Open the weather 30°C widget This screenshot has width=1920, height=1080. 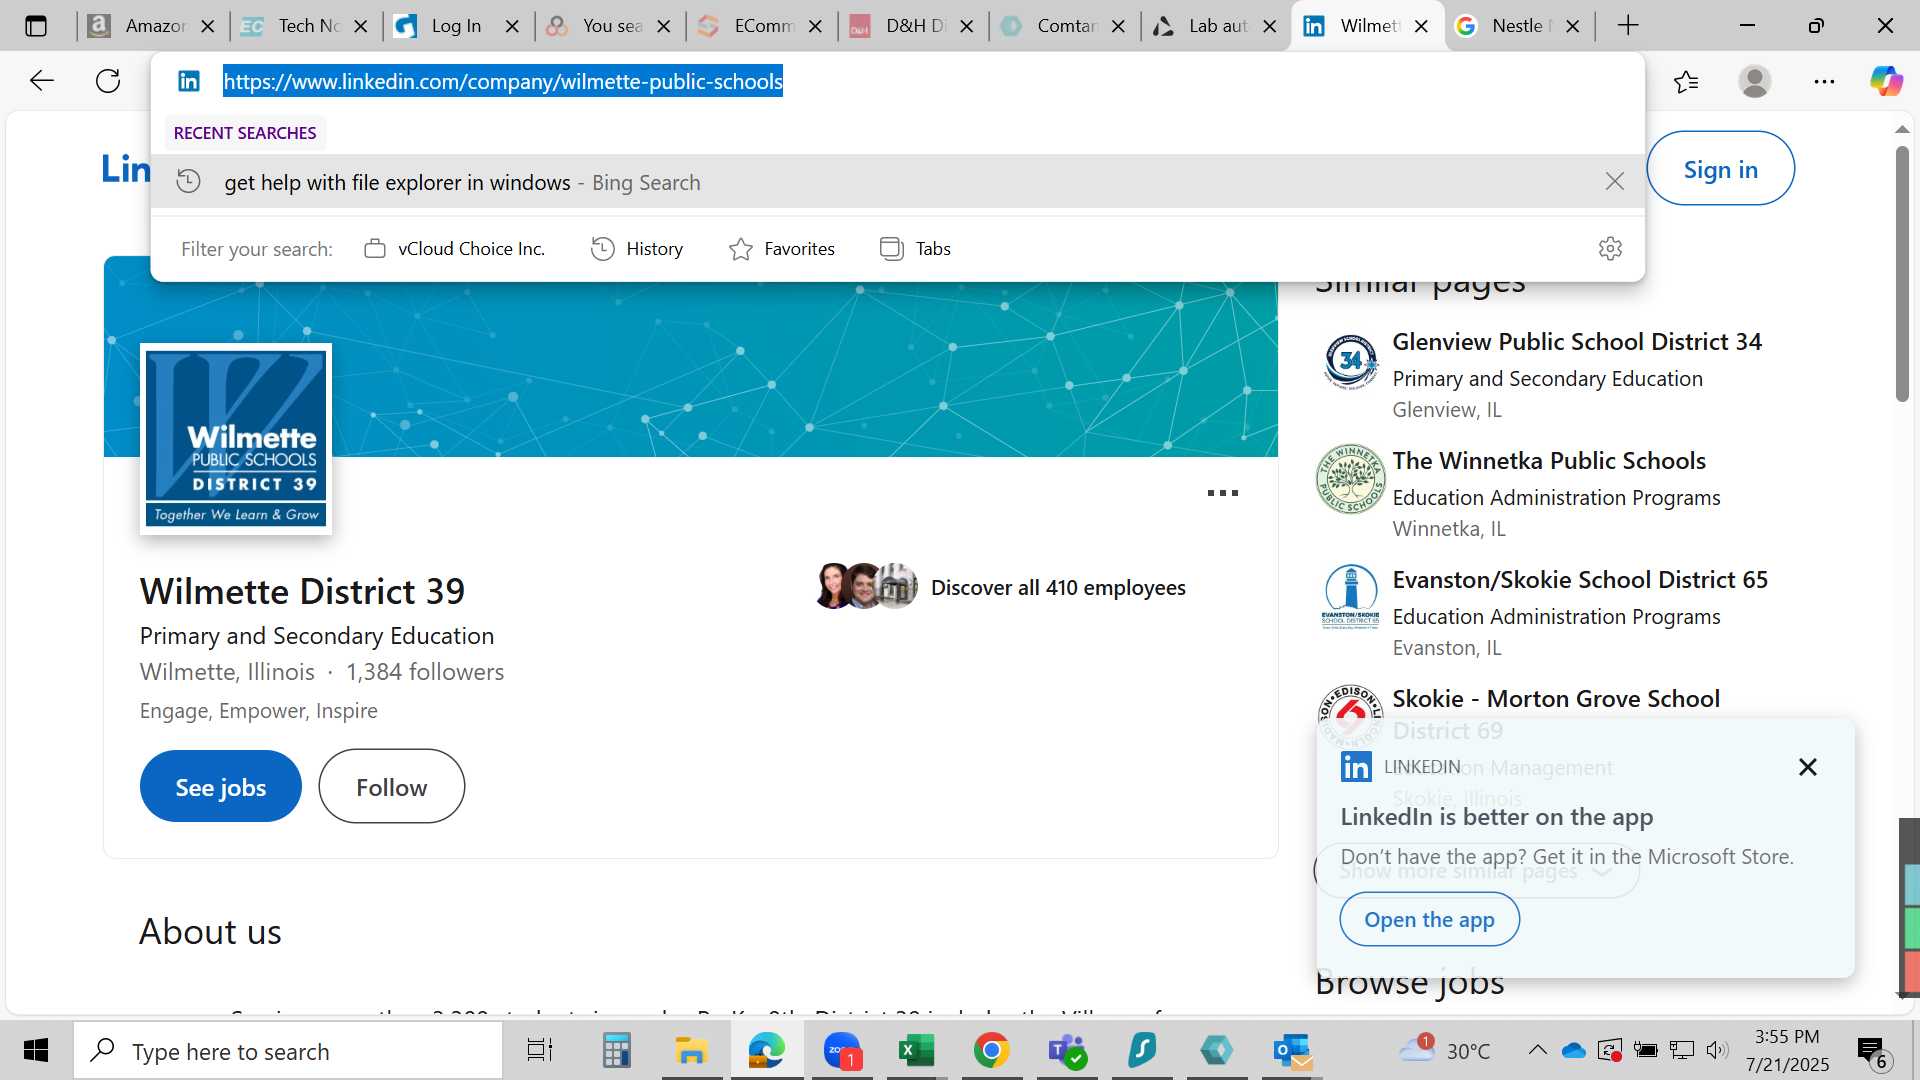[1444, 1050]
